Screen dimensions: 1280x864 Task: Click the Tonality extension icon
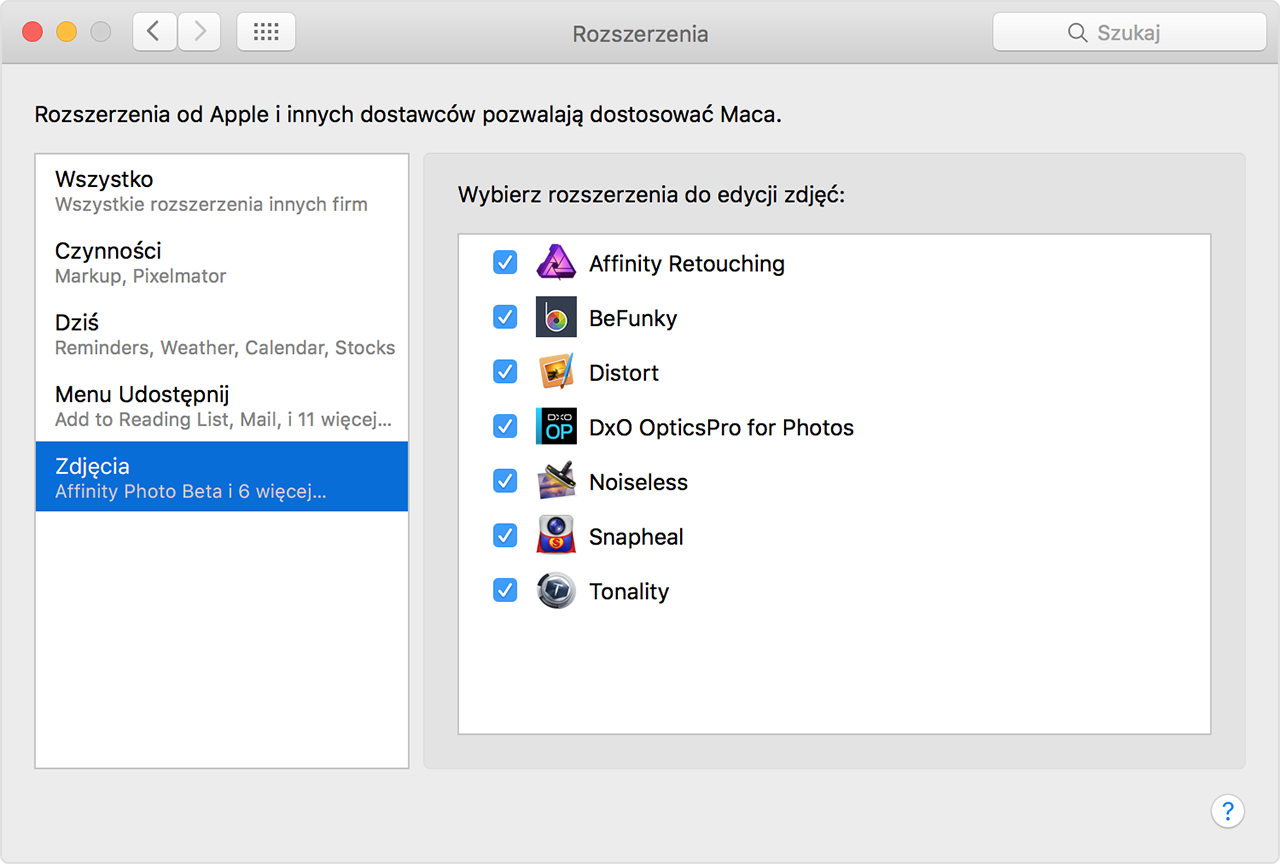(556, 591)
